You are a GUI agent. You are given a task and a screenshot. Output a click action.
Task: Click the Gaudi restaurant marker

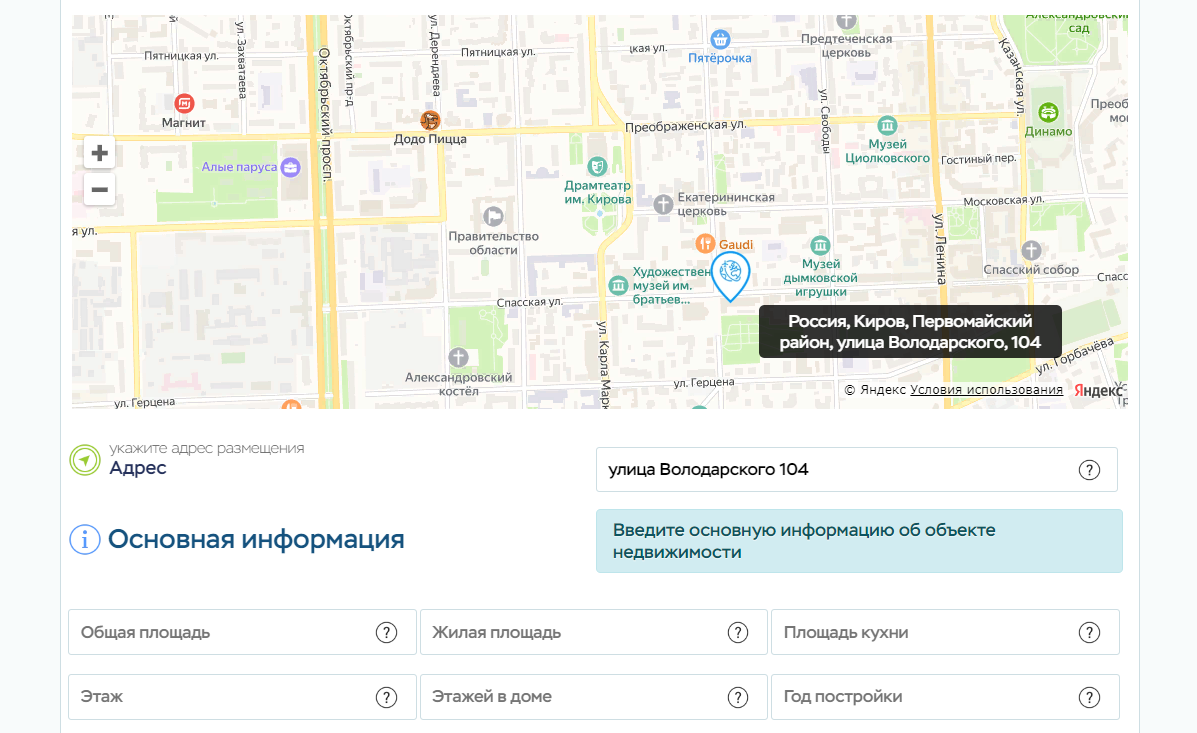[x=706, y=244]
